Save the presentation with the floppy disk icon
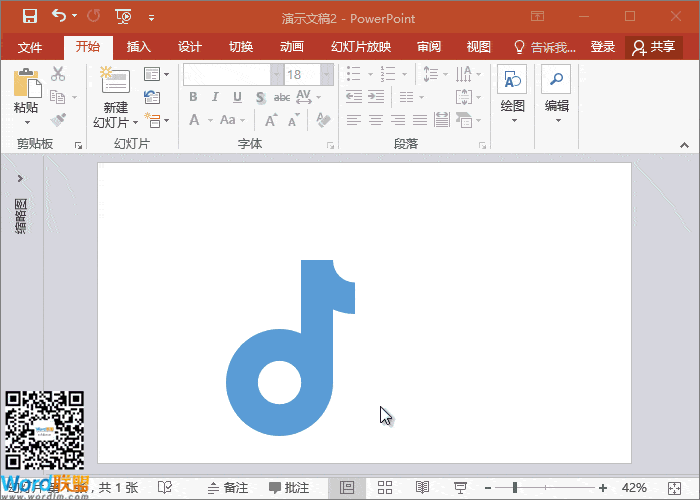 (x=30, y=16)
